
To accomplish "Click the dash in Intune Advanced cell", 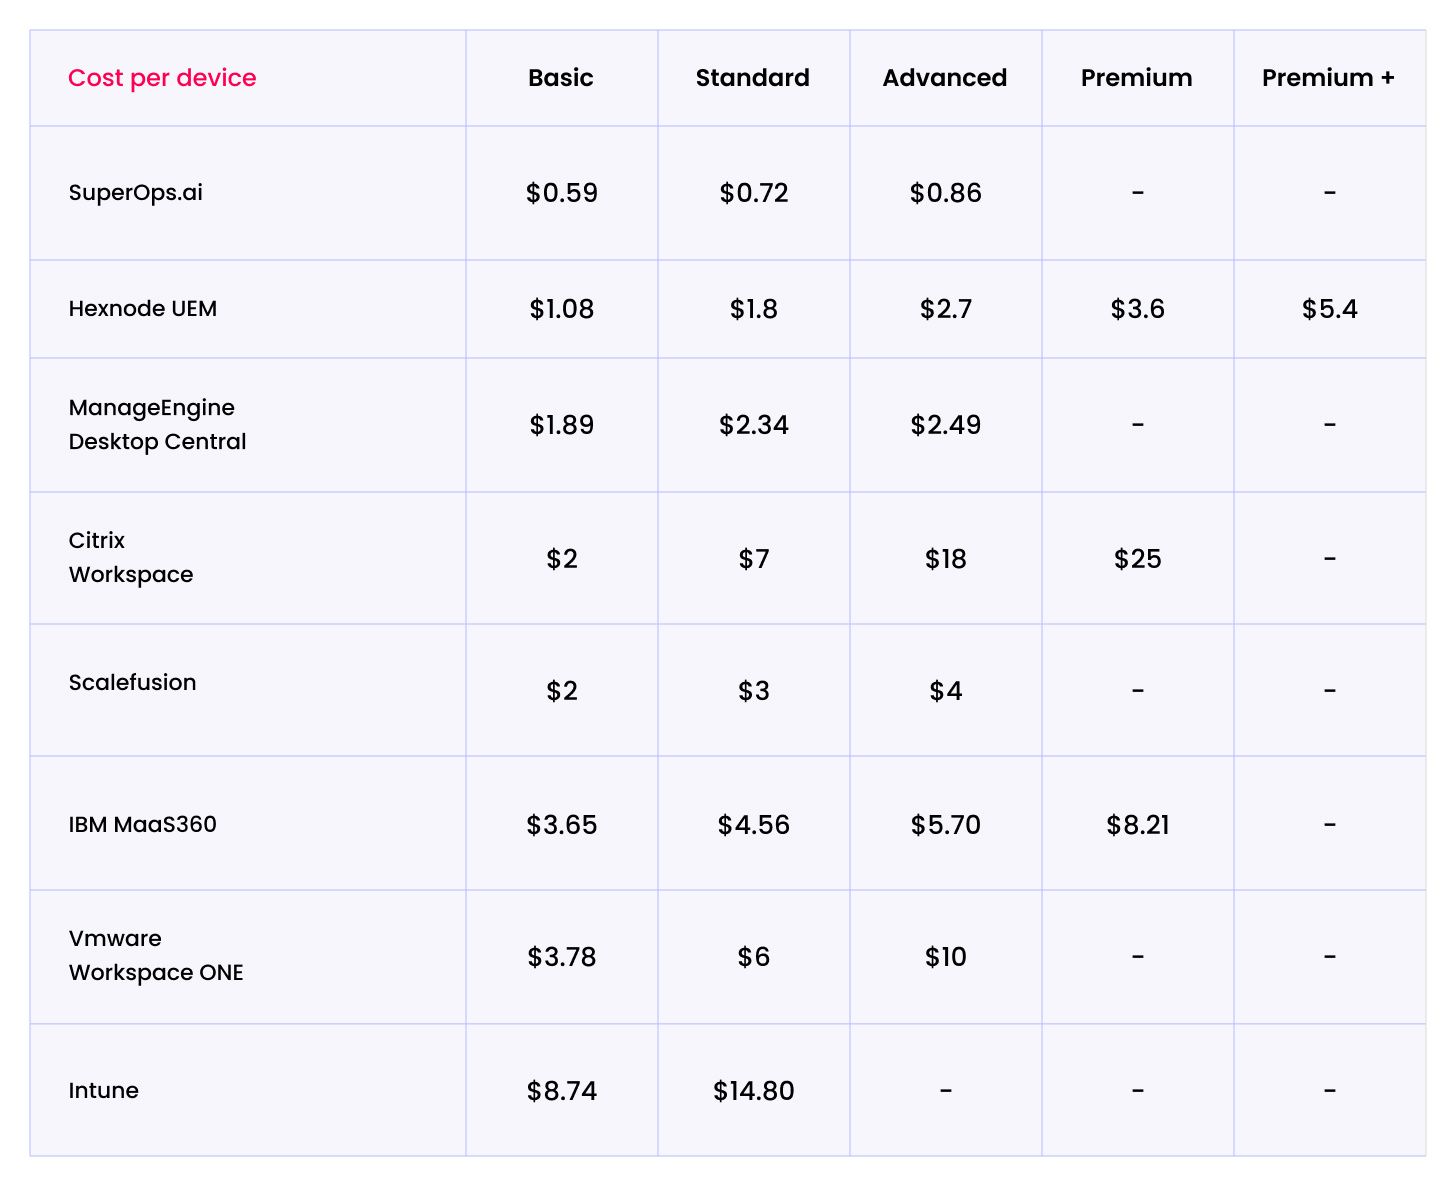I will pos(946,1090).
